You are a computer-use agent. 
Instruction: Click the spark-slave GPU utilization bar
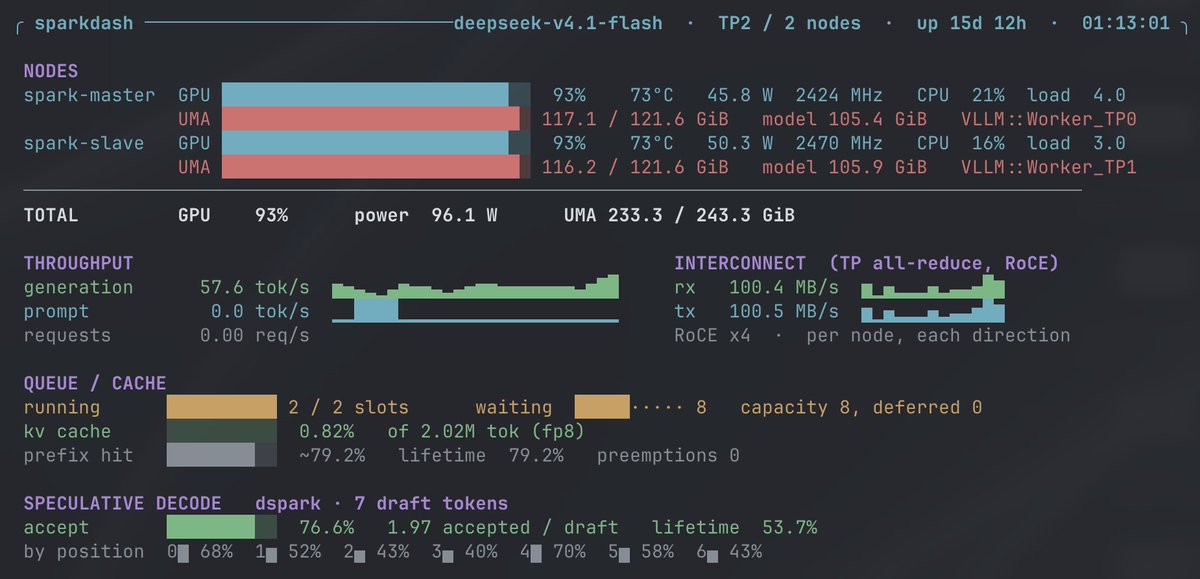click(376, 144)
